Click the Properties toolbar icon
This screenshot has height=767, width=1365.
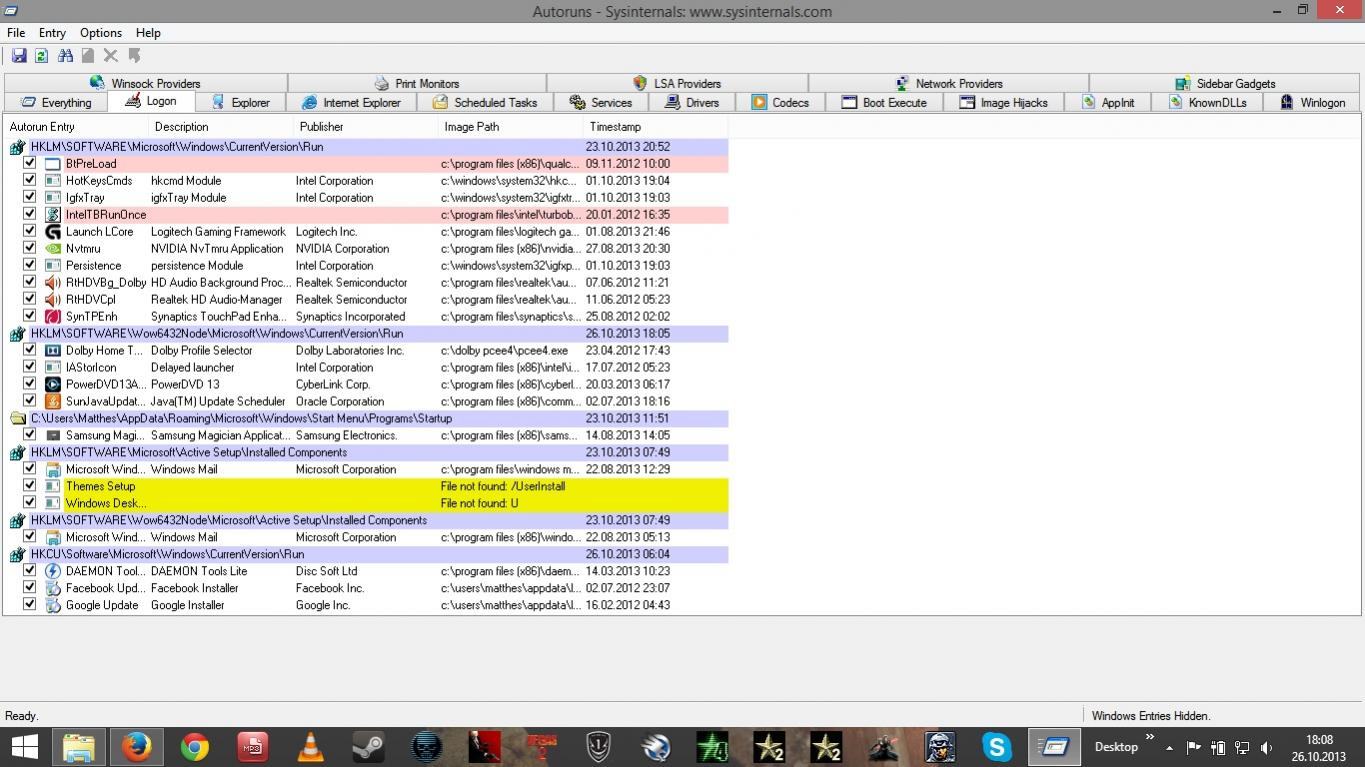88,56
